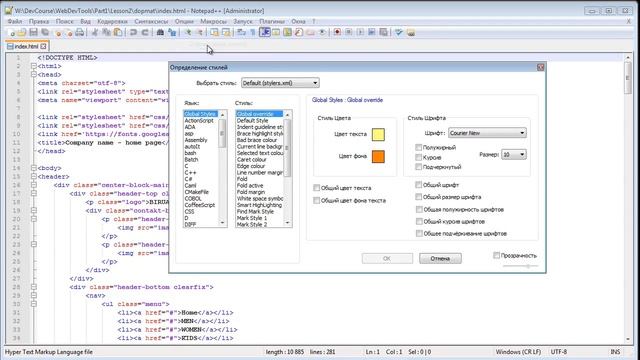Click the Save All toolbar icon
Screen dimensions: 640x360
pos(45,33)
